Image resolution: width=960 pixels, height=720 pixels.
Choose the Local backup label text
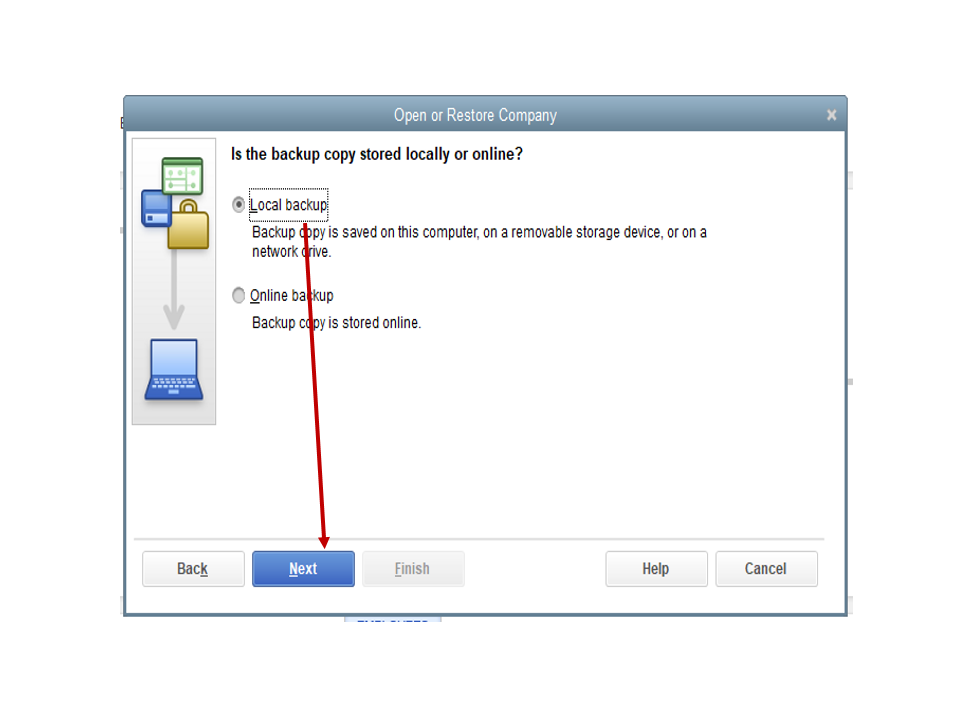tap(288, 204)
